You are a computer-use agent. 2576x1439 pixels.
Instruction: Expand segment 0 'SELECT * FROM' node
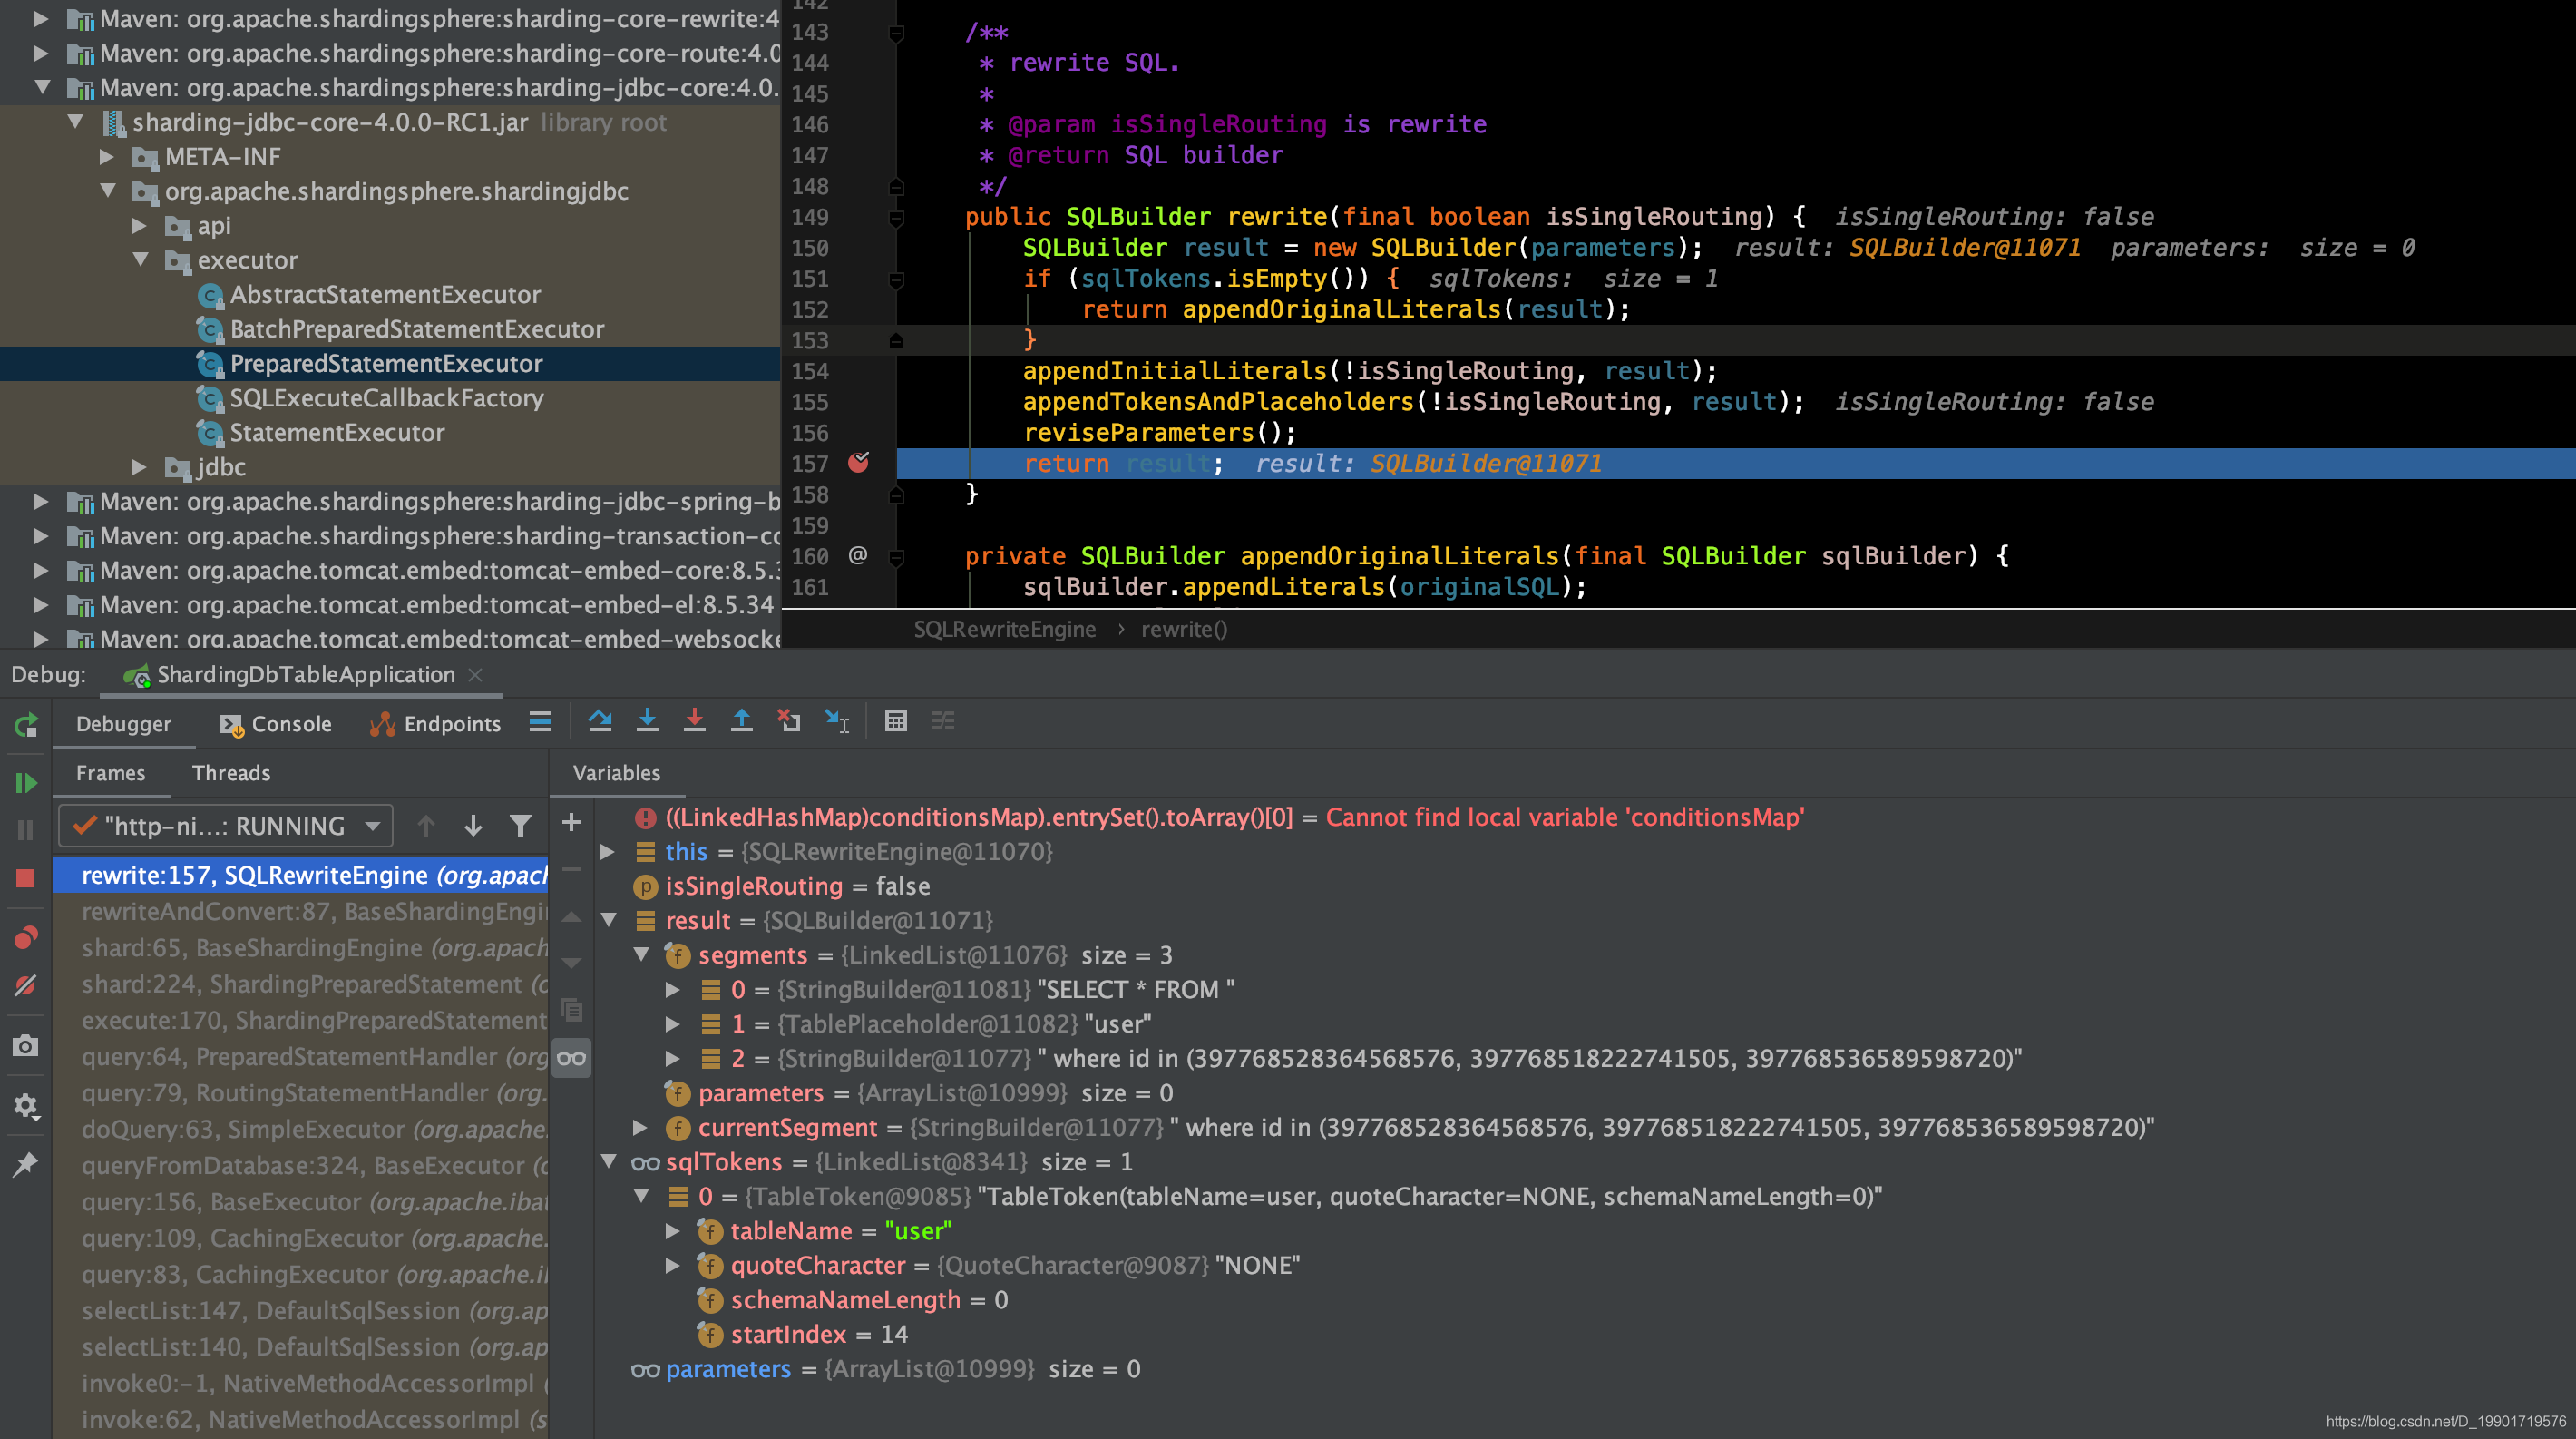click(x=673, y=990)
